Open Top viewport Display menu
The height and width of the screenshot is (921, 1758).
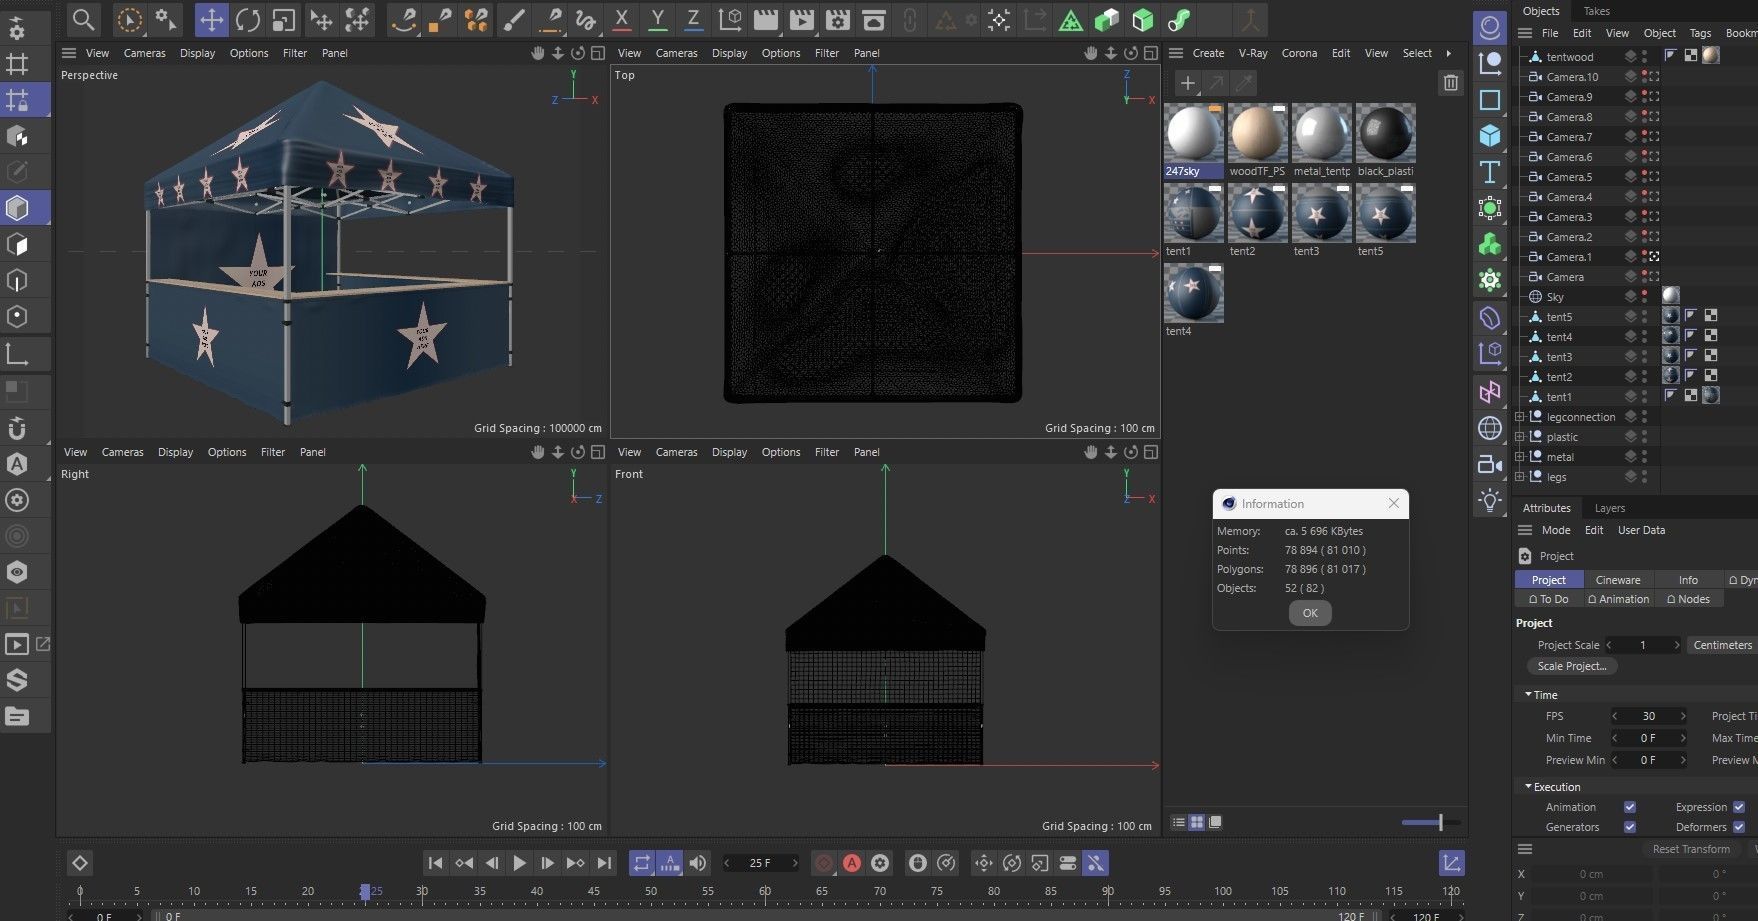point(729,53)
